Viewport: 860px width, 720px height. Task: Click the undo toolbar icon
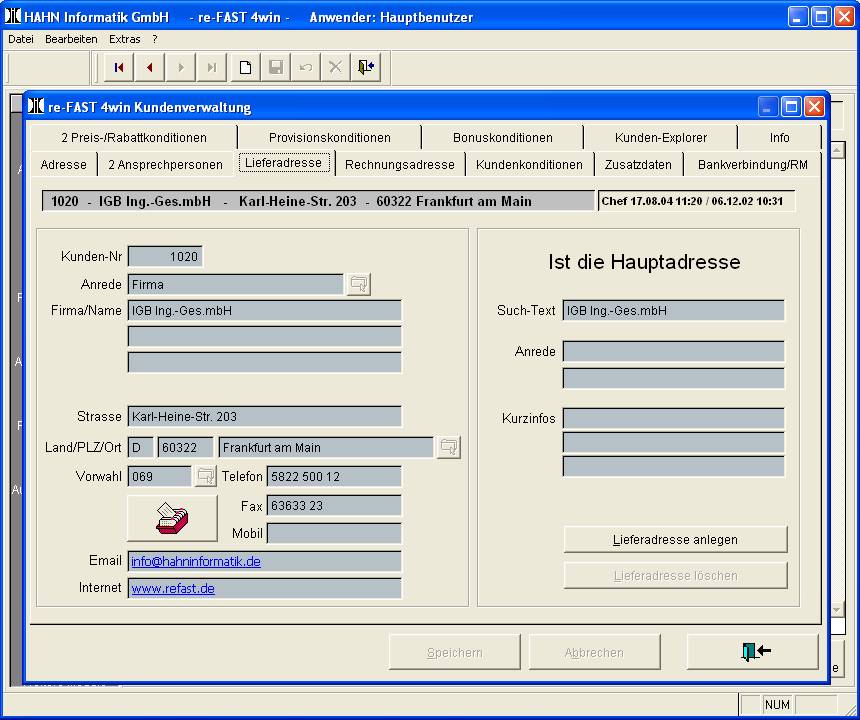[x=305, y=67]
